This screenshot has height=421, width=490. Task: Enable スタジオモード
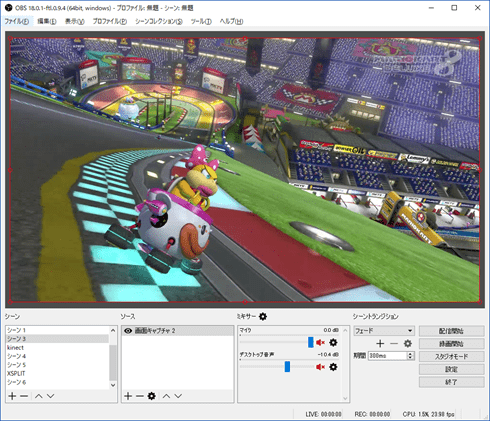[451, 356]
